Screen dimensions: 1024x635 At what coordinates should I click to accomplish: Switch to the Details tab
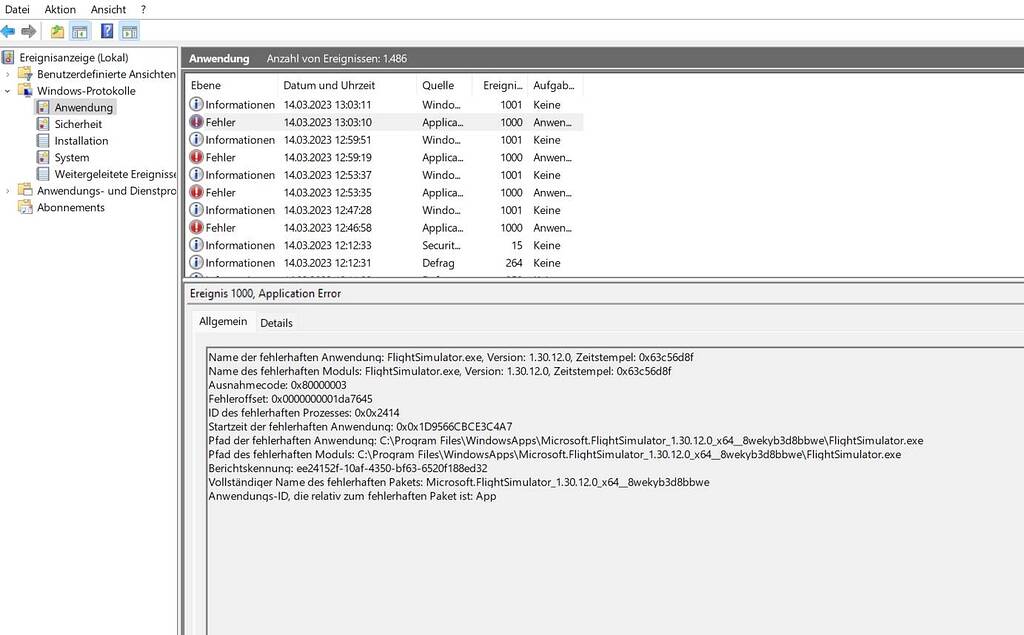[x=276, y=323]
